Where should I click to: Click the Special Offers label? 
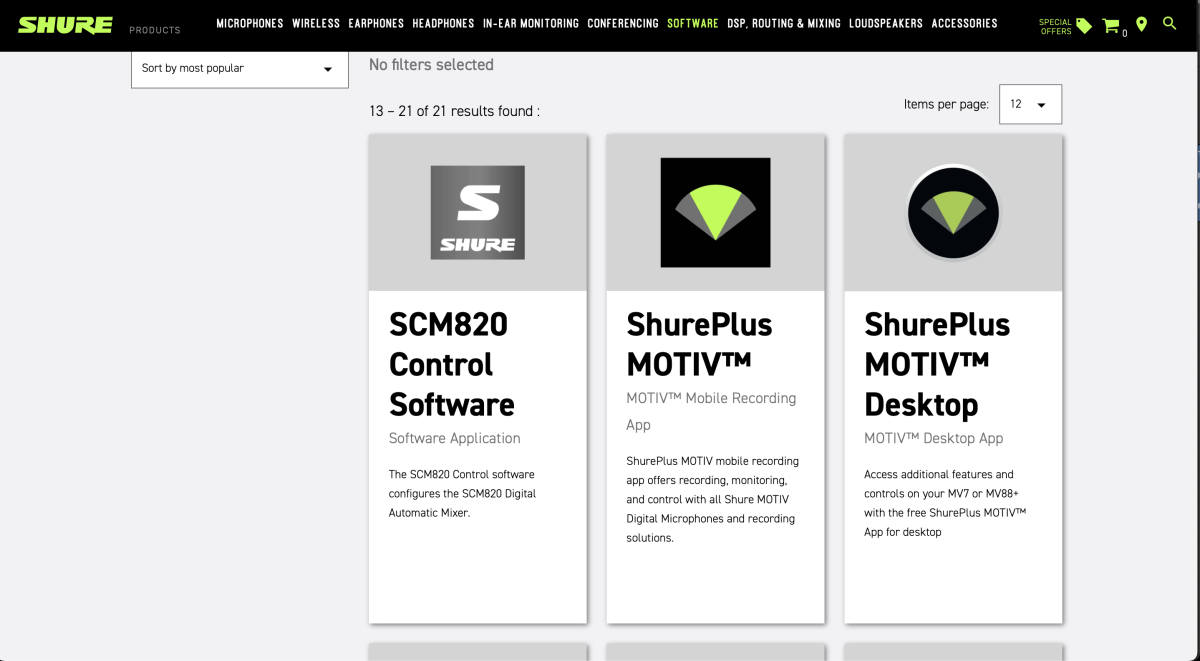click(x=1055, y=26)
